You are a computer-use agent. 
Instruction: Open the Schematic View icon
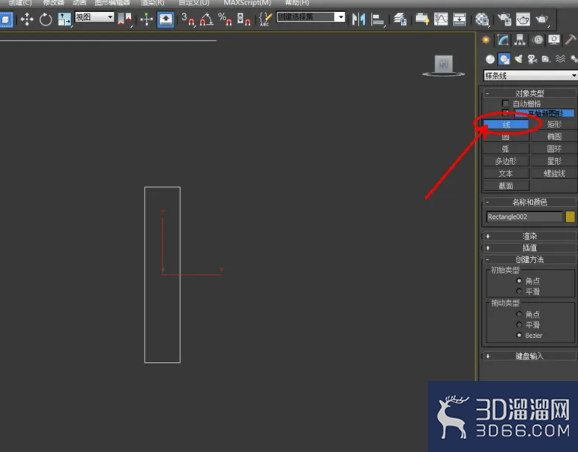click(x=459, y=19)
